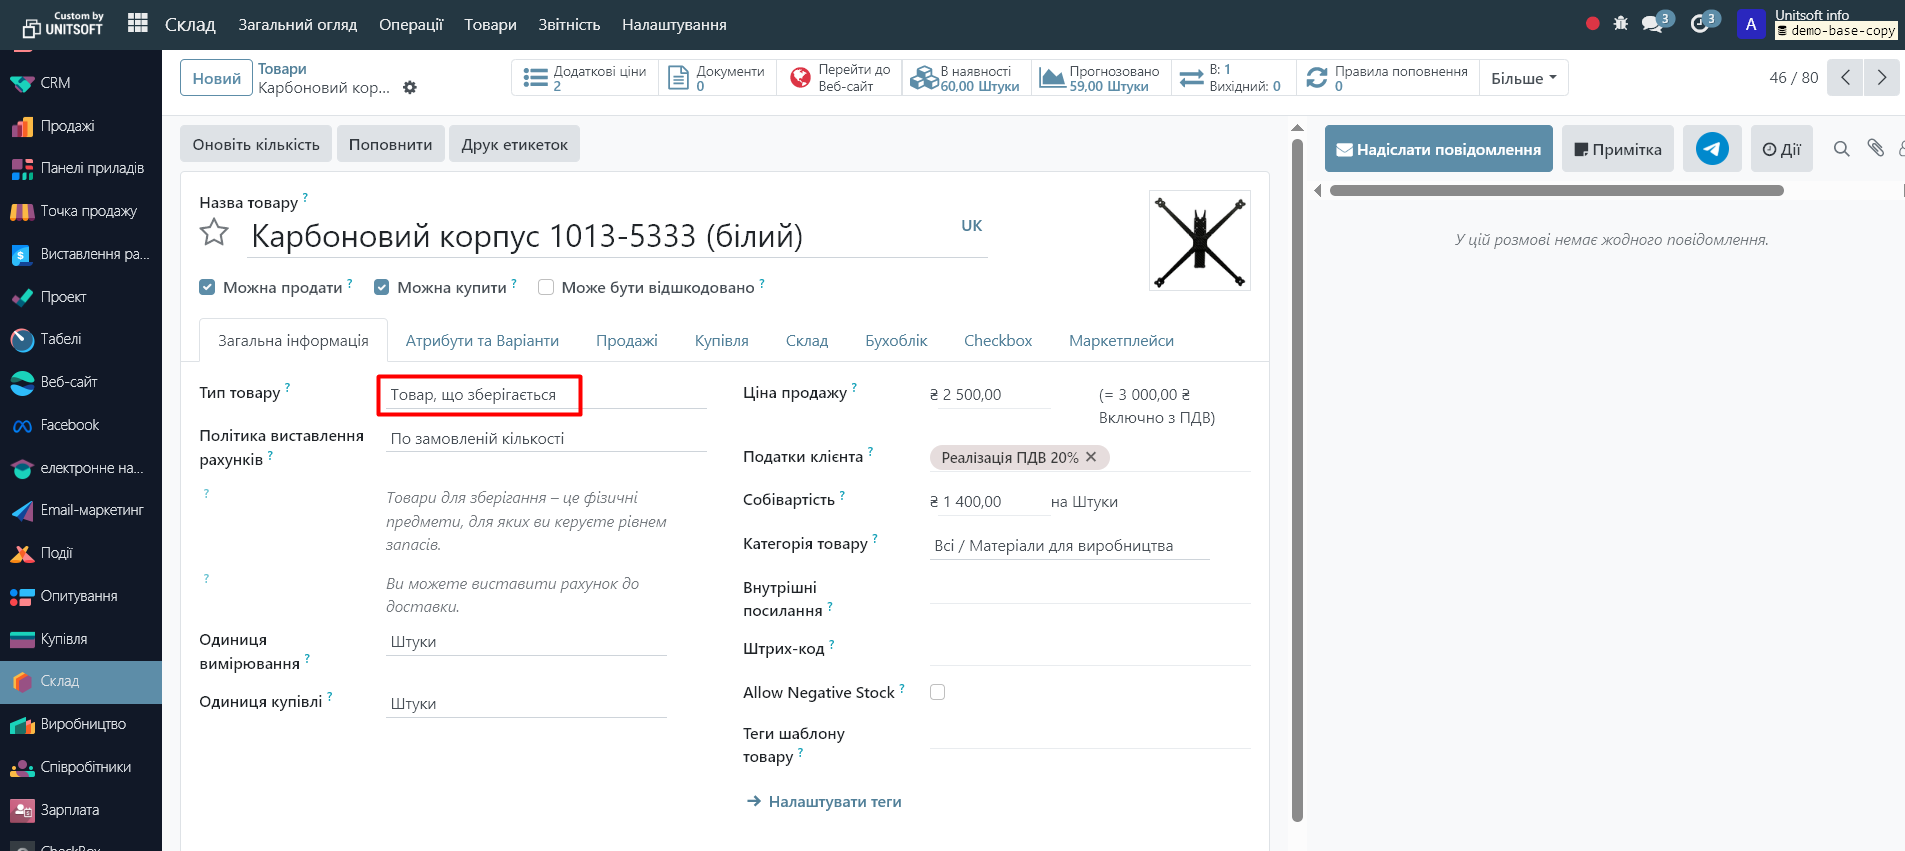The height and width of the screenshot is (851, 1905).
Task: Click the gear icon beside breadcrumb
Action: pyautogui.click(x=410, y=88)
